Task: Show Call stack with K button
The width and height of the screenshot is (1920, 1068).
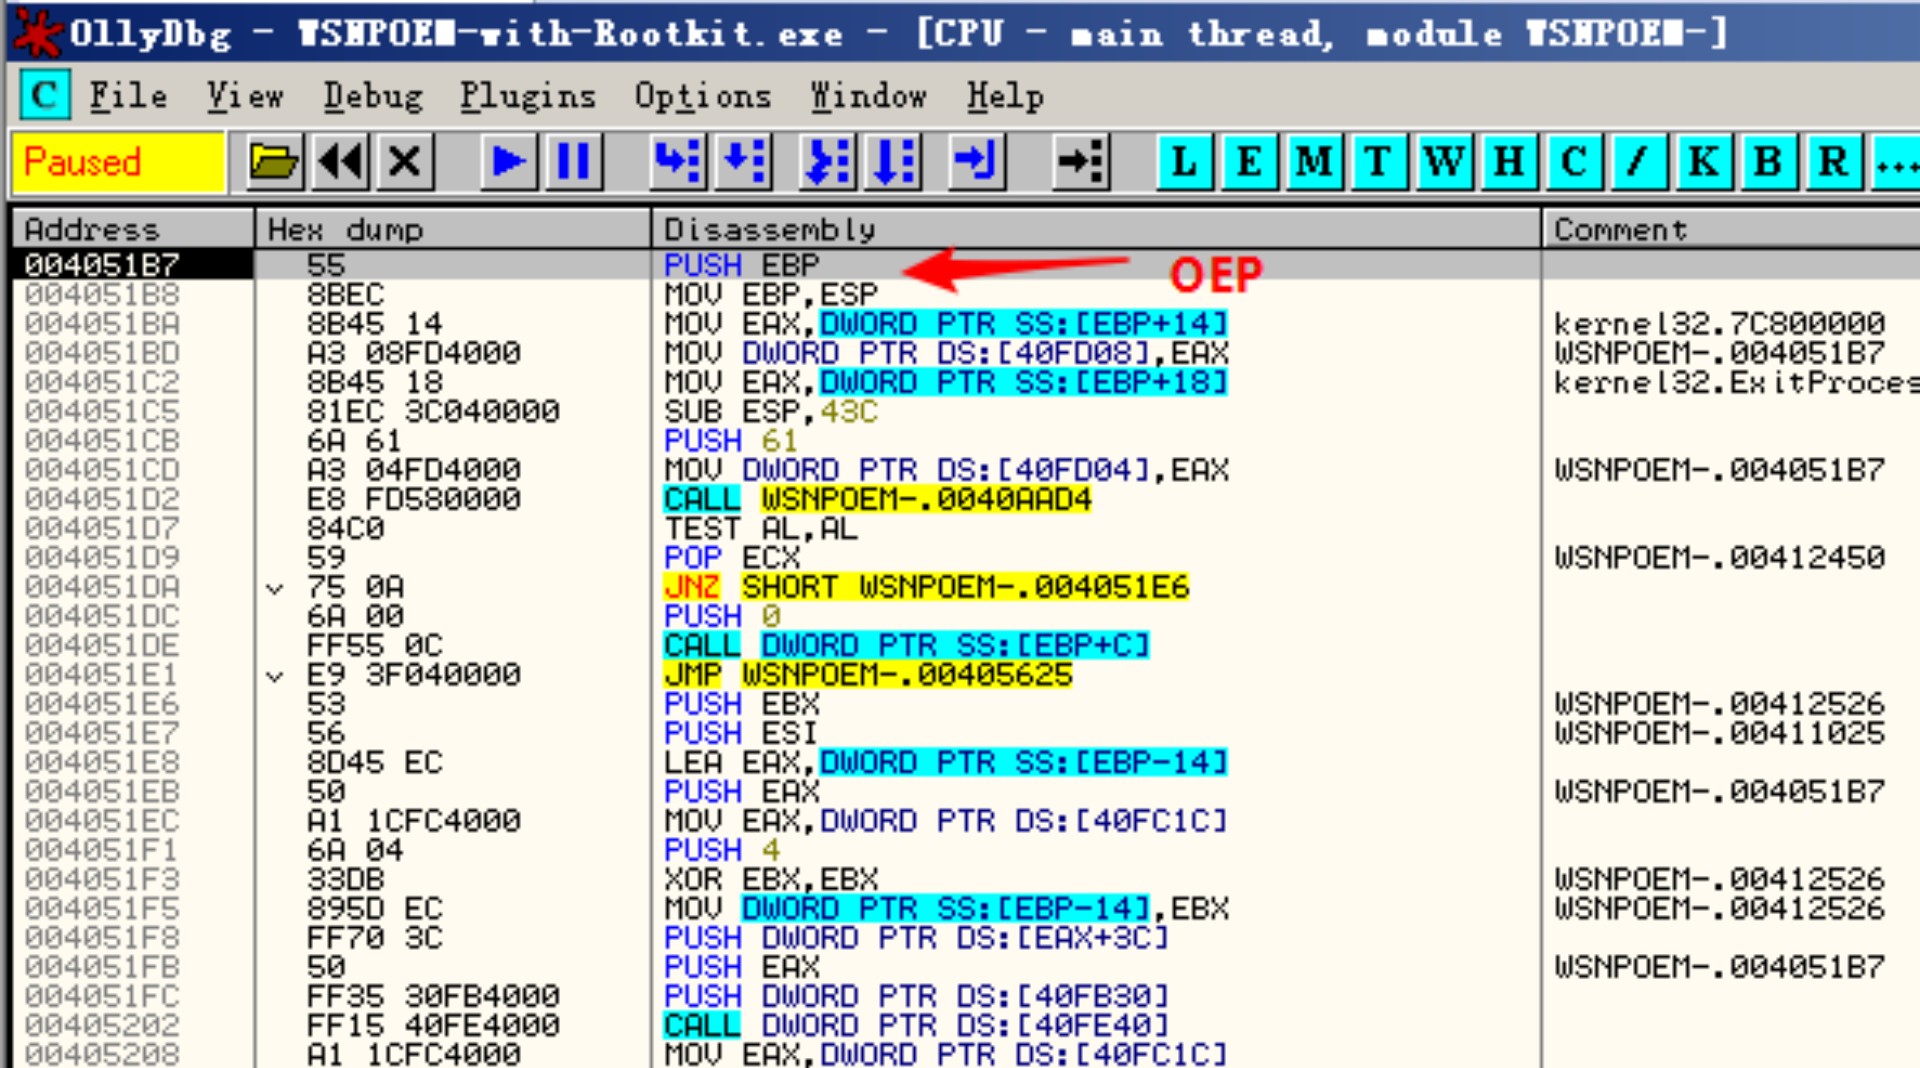Action: point(1705,161)
